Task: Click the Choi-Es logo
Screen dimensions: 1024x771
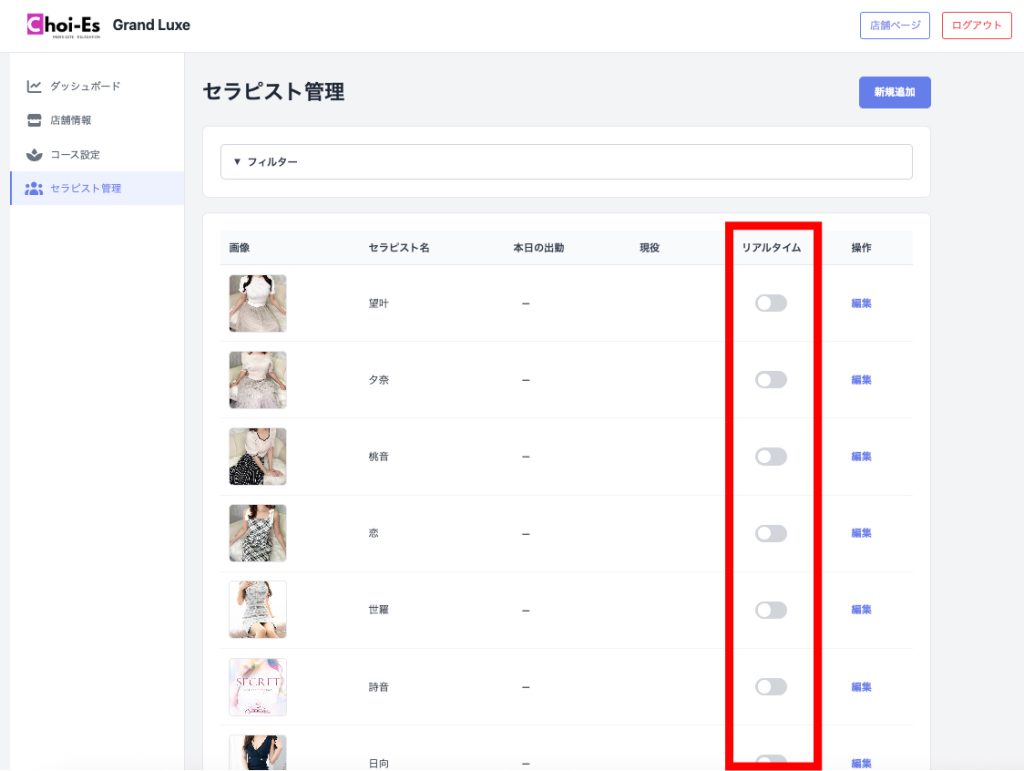Action: [x=63, y=25]
